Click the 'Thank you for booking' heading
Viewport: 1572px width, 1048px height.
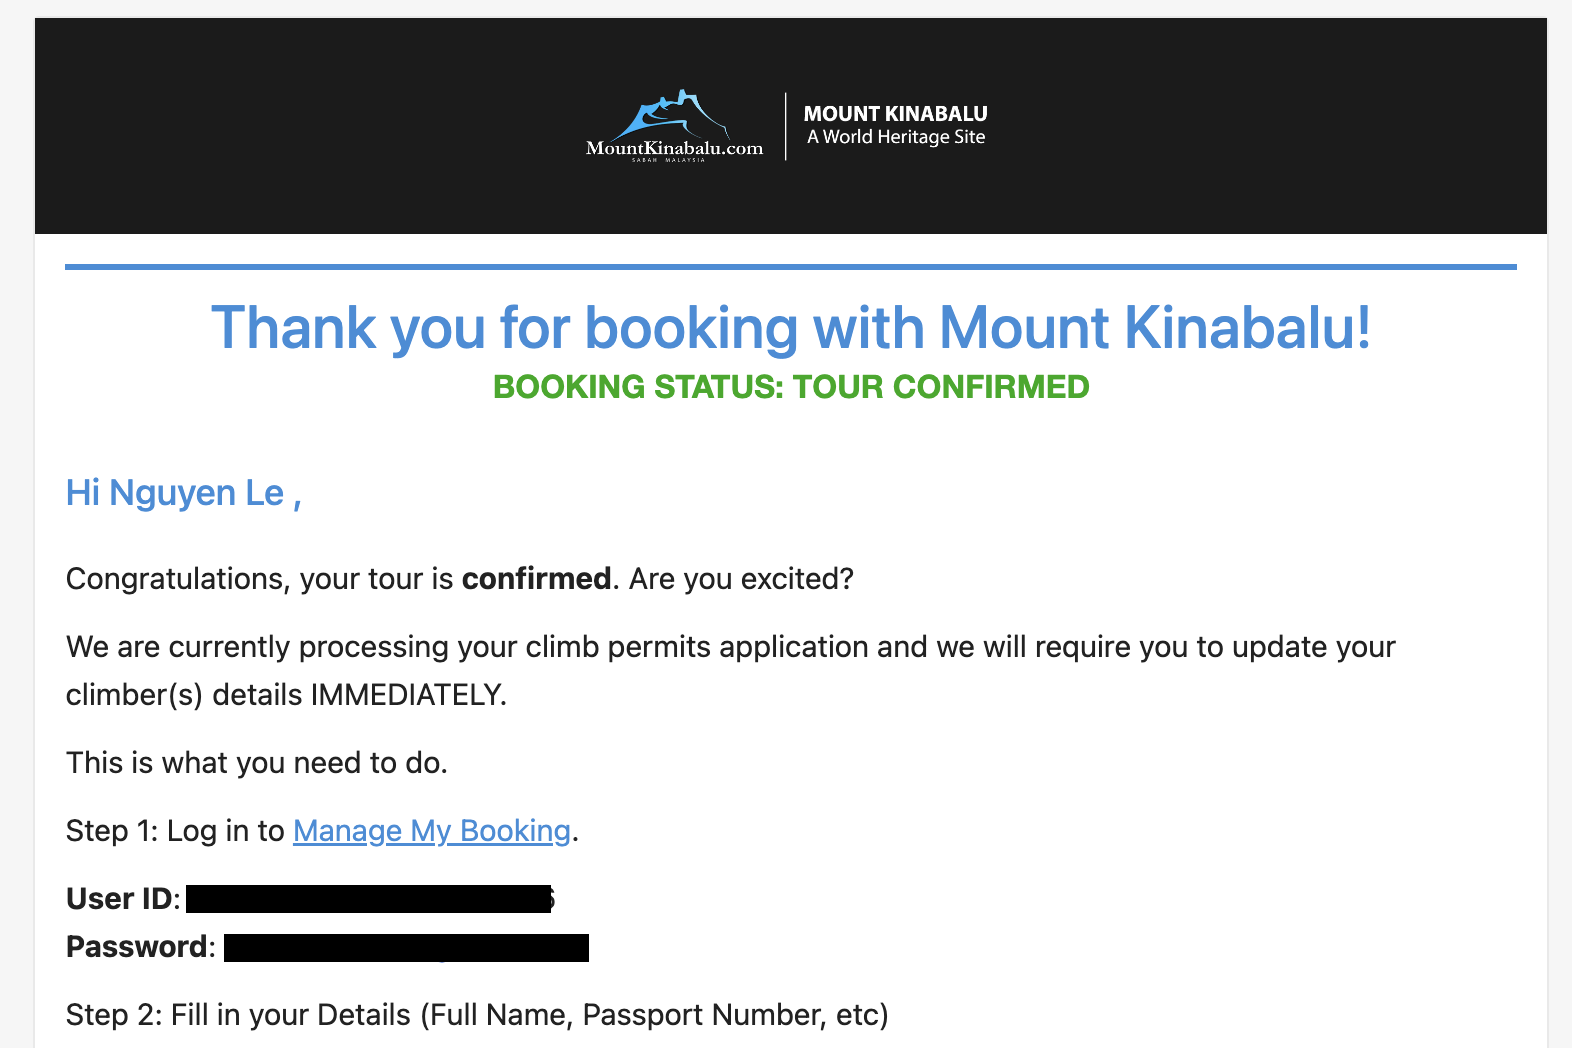[x=790, y=328]
